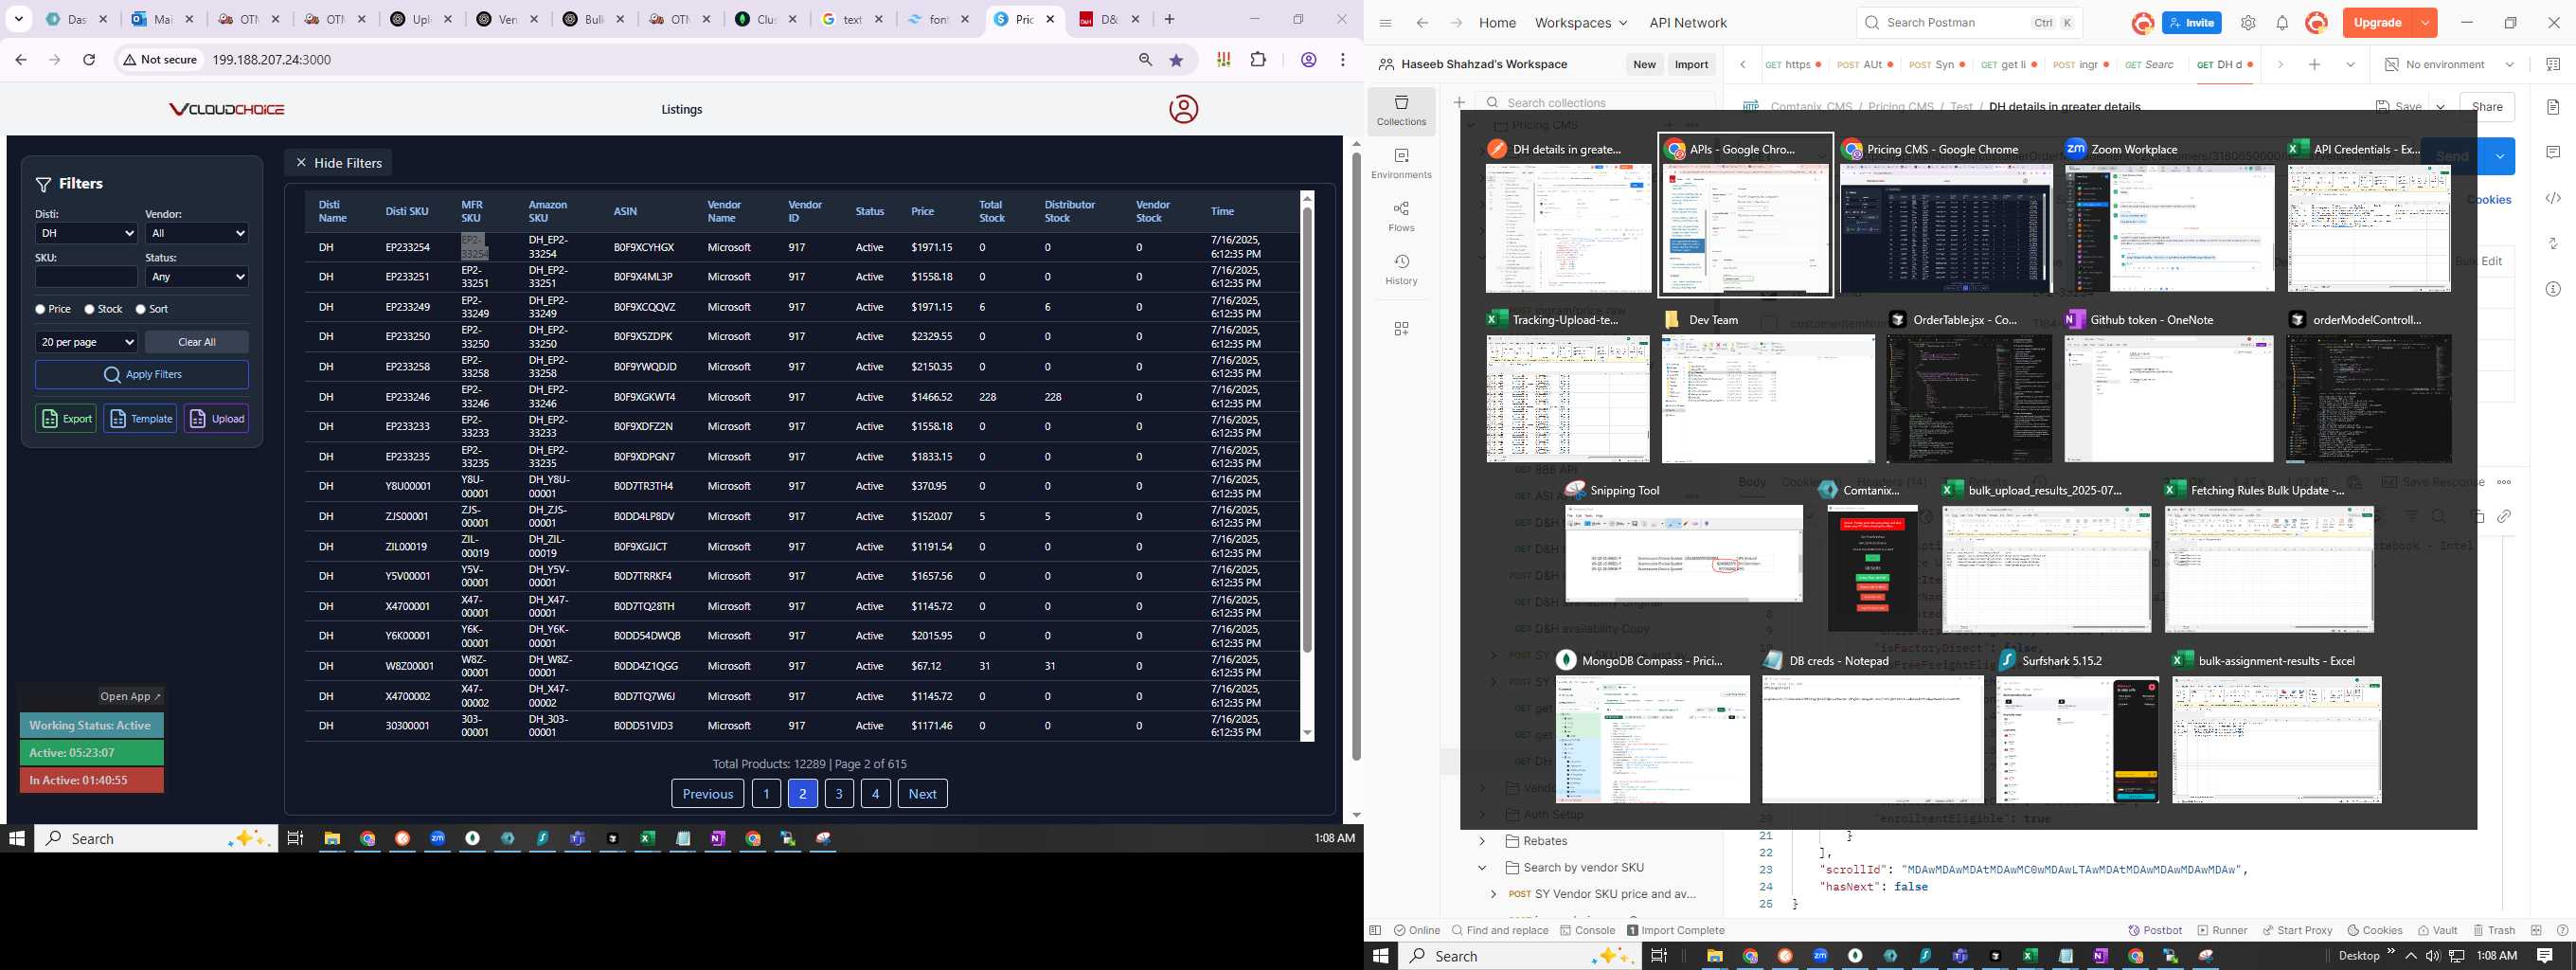Click the Upload button

(216, 419)
